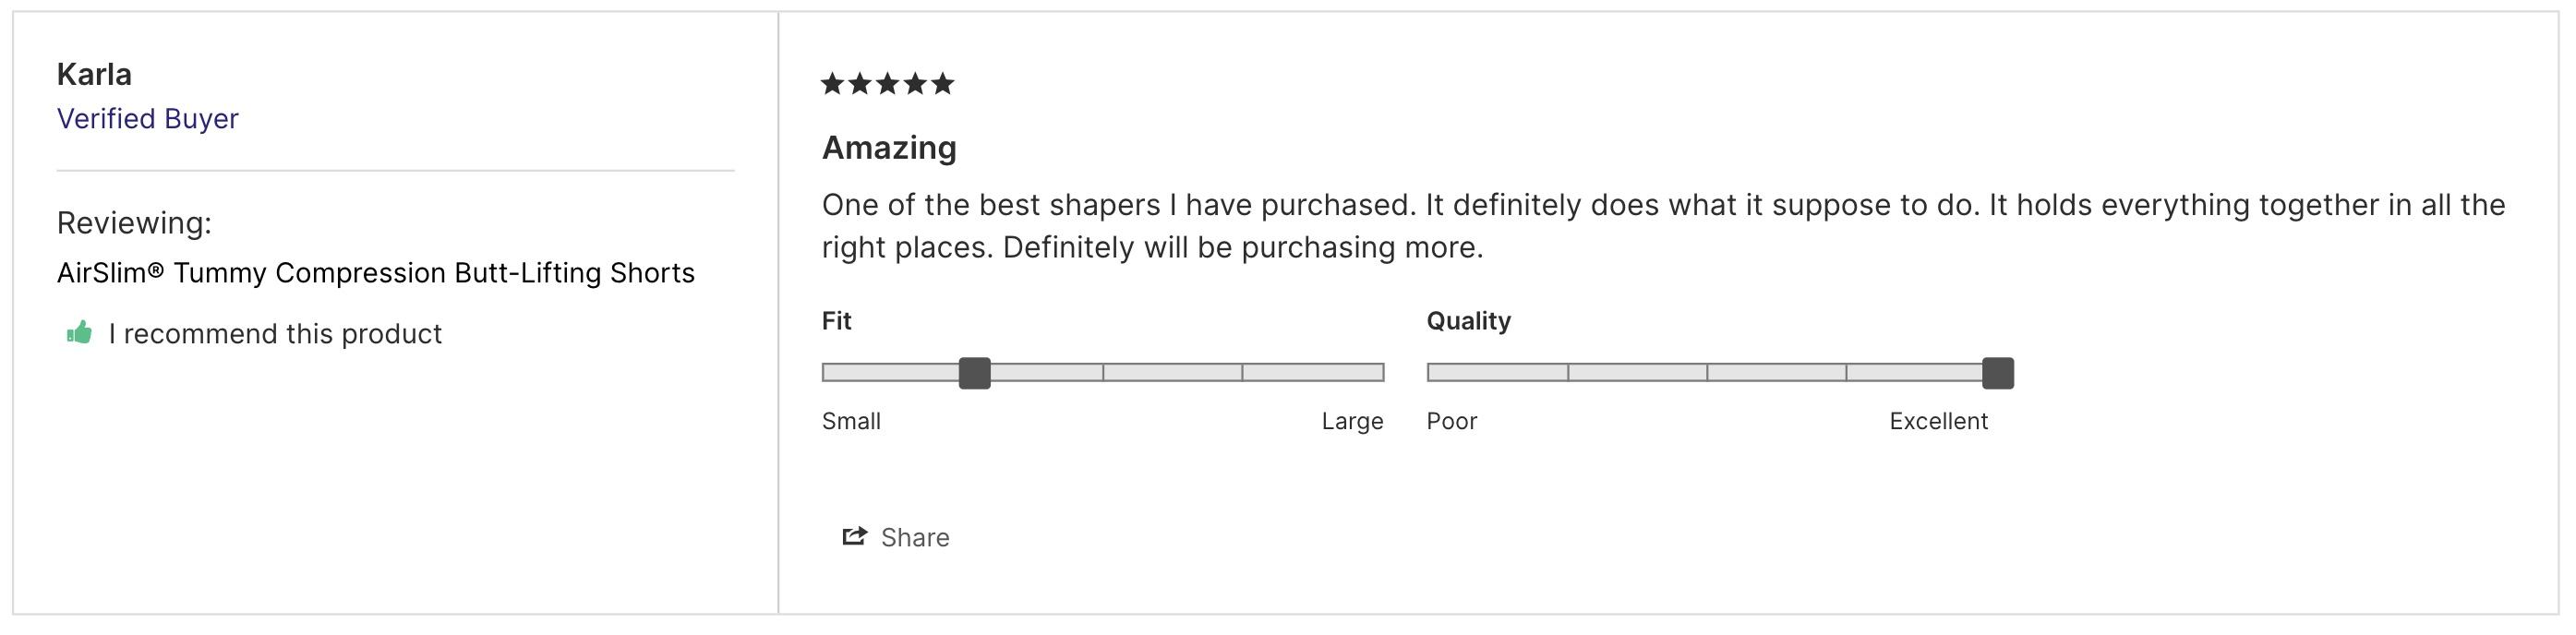This screenshot has width=2576, height=635.
Task: Click the review title Amazing
Action: 889,148
